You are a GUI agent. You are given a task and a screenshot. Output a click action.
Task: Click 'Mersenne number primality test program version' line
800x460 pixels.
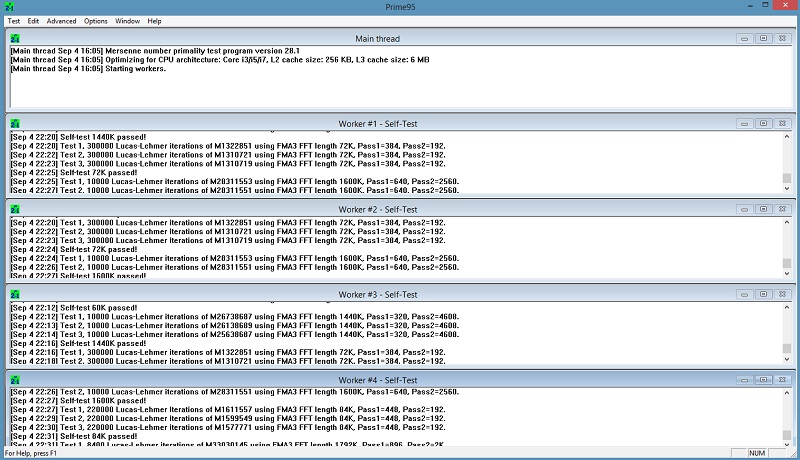click(x=155, y=50)
